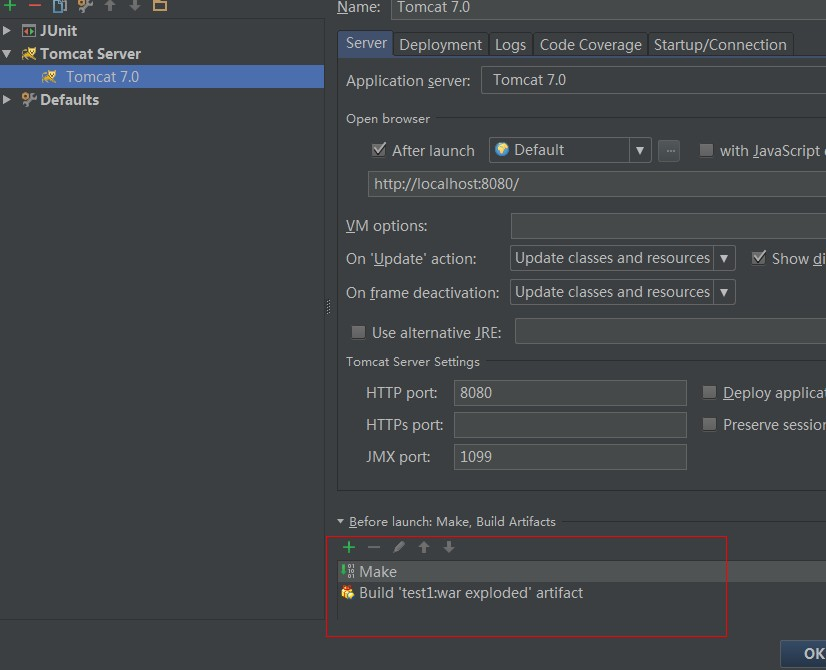Click the panel splitter handle
This screenshot has height=670, width=826.
coord(328,307)
